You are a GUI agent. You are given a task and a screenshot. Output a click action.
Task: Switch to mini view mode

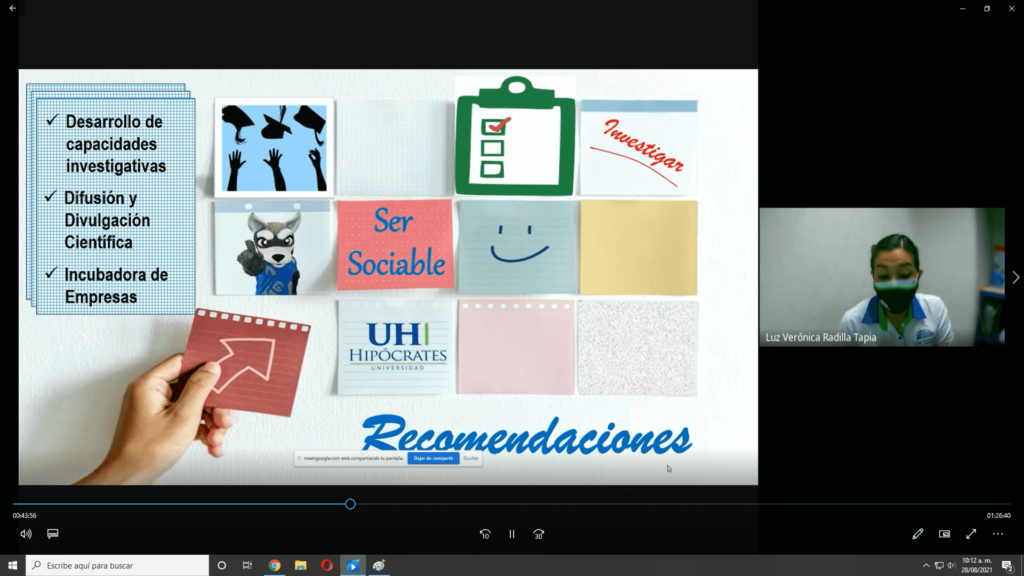tap(944, 534)
